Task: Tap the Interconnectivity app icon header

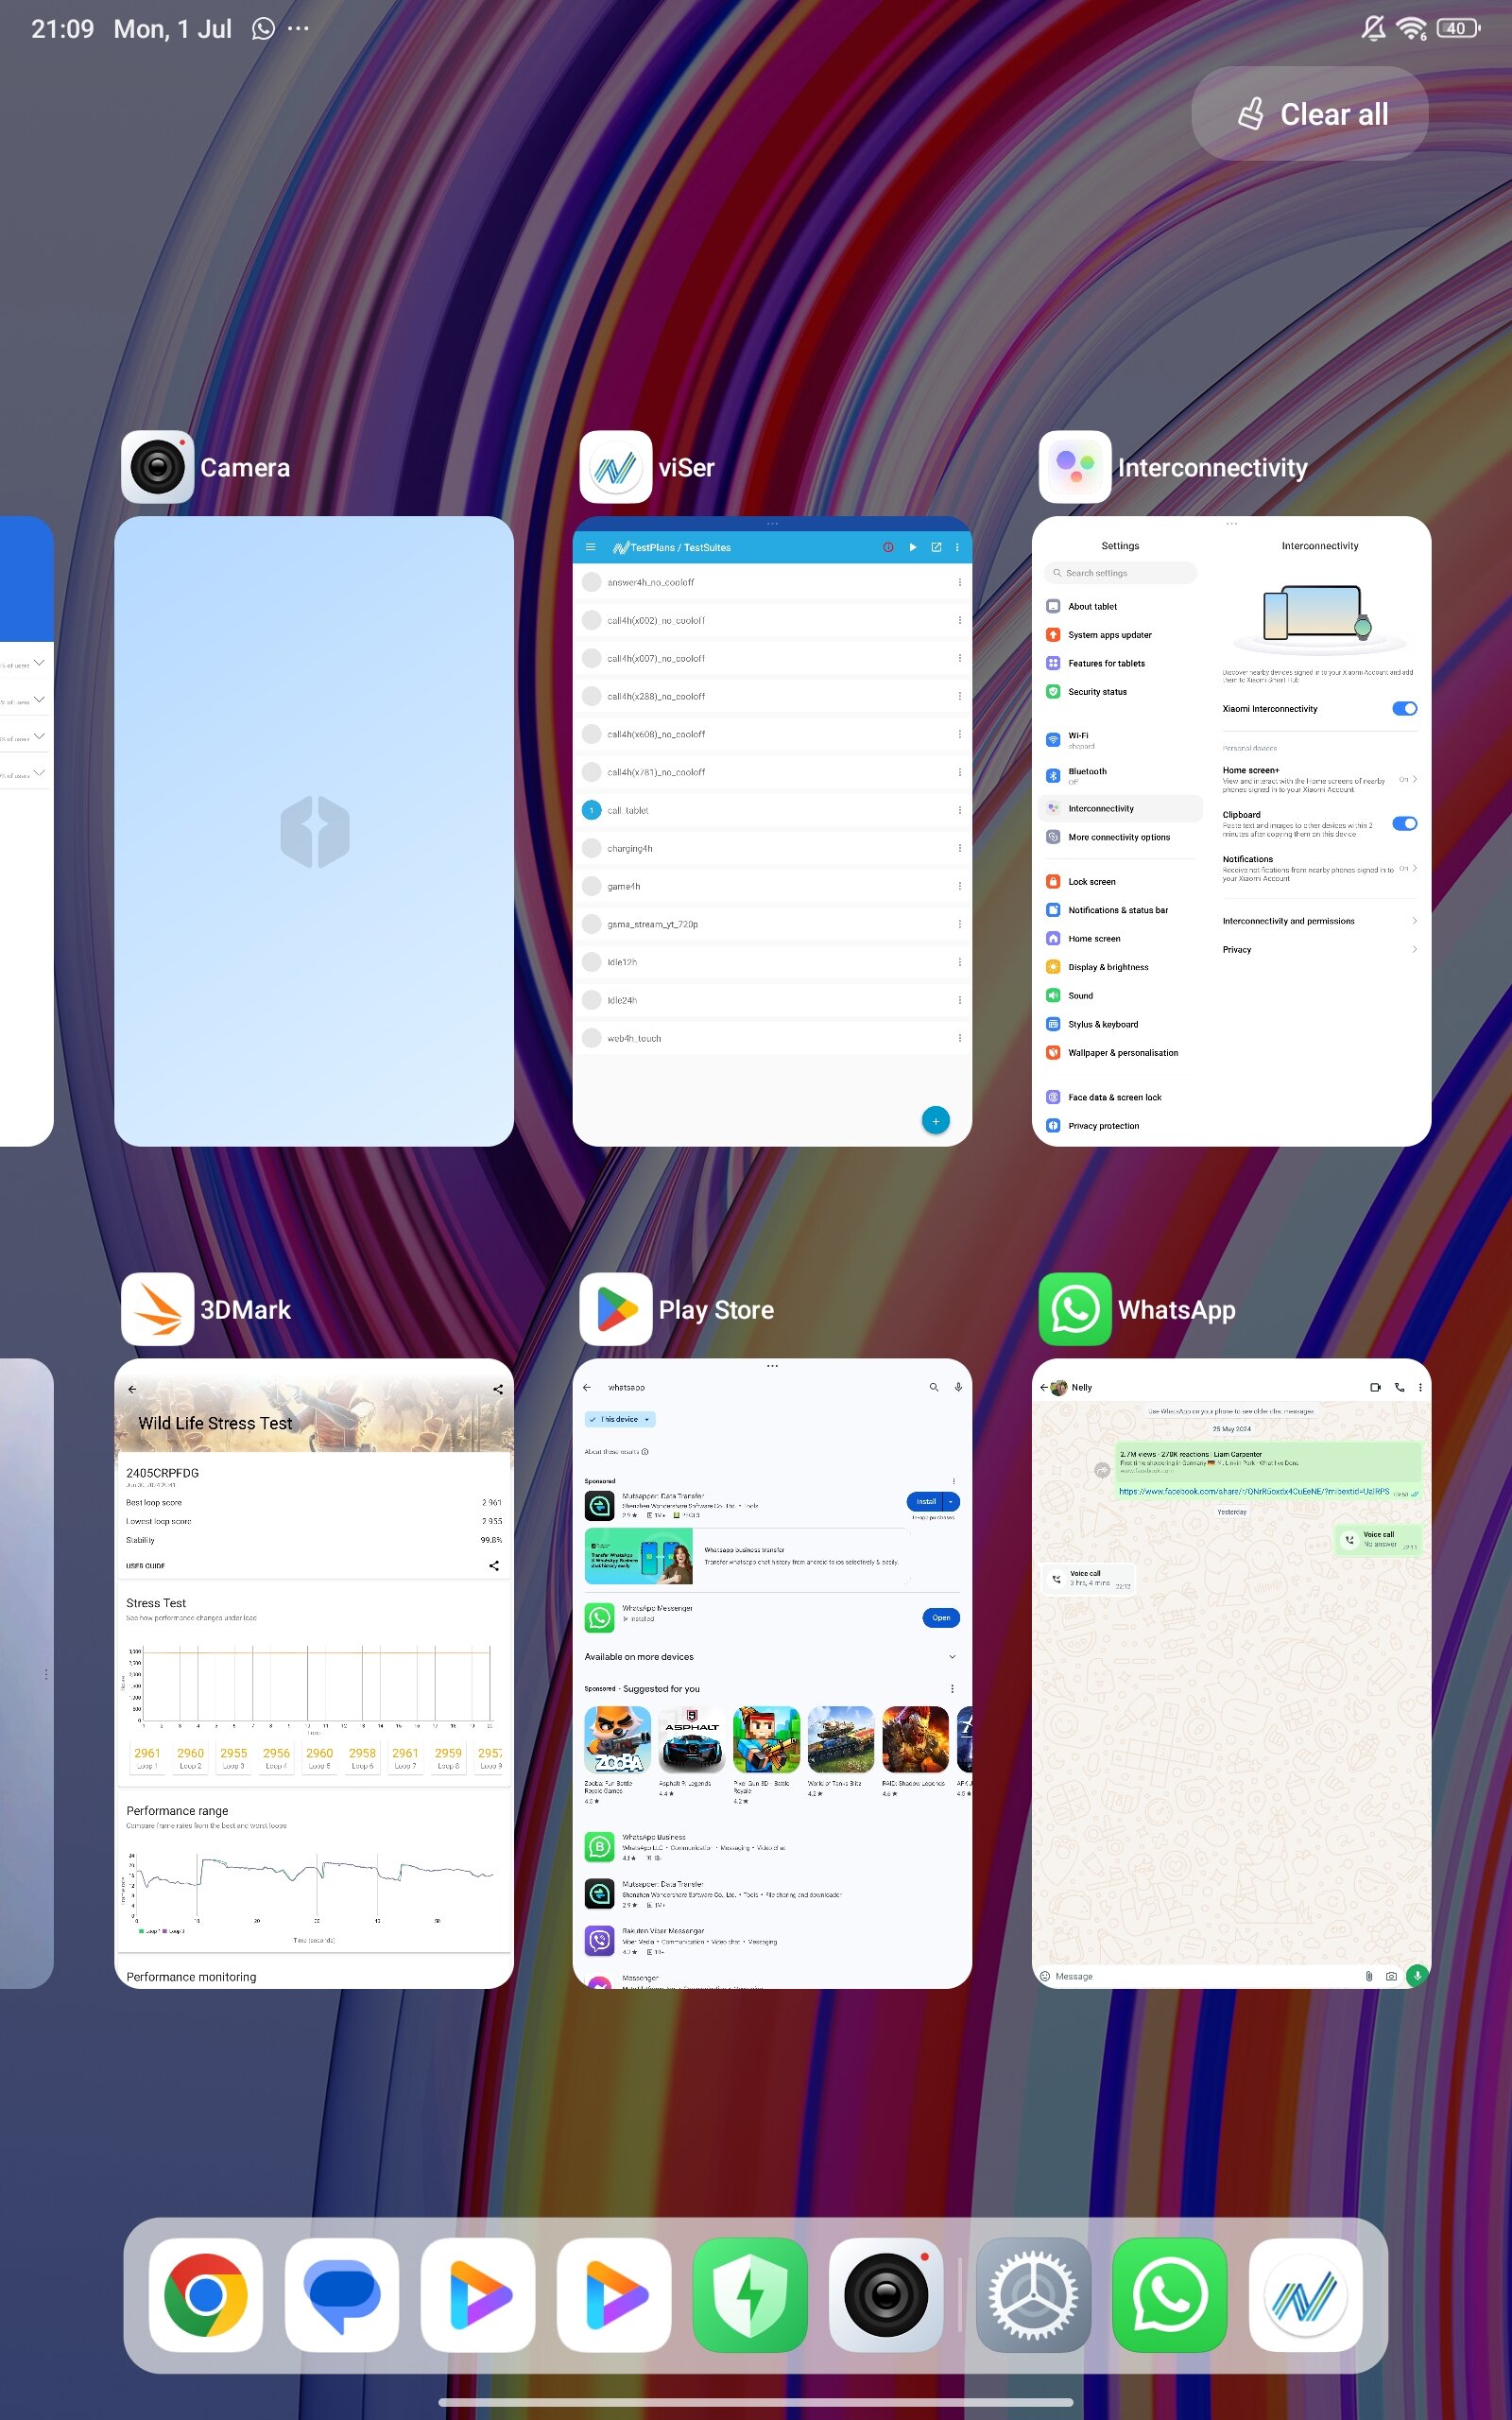Action: point(1075,467)
